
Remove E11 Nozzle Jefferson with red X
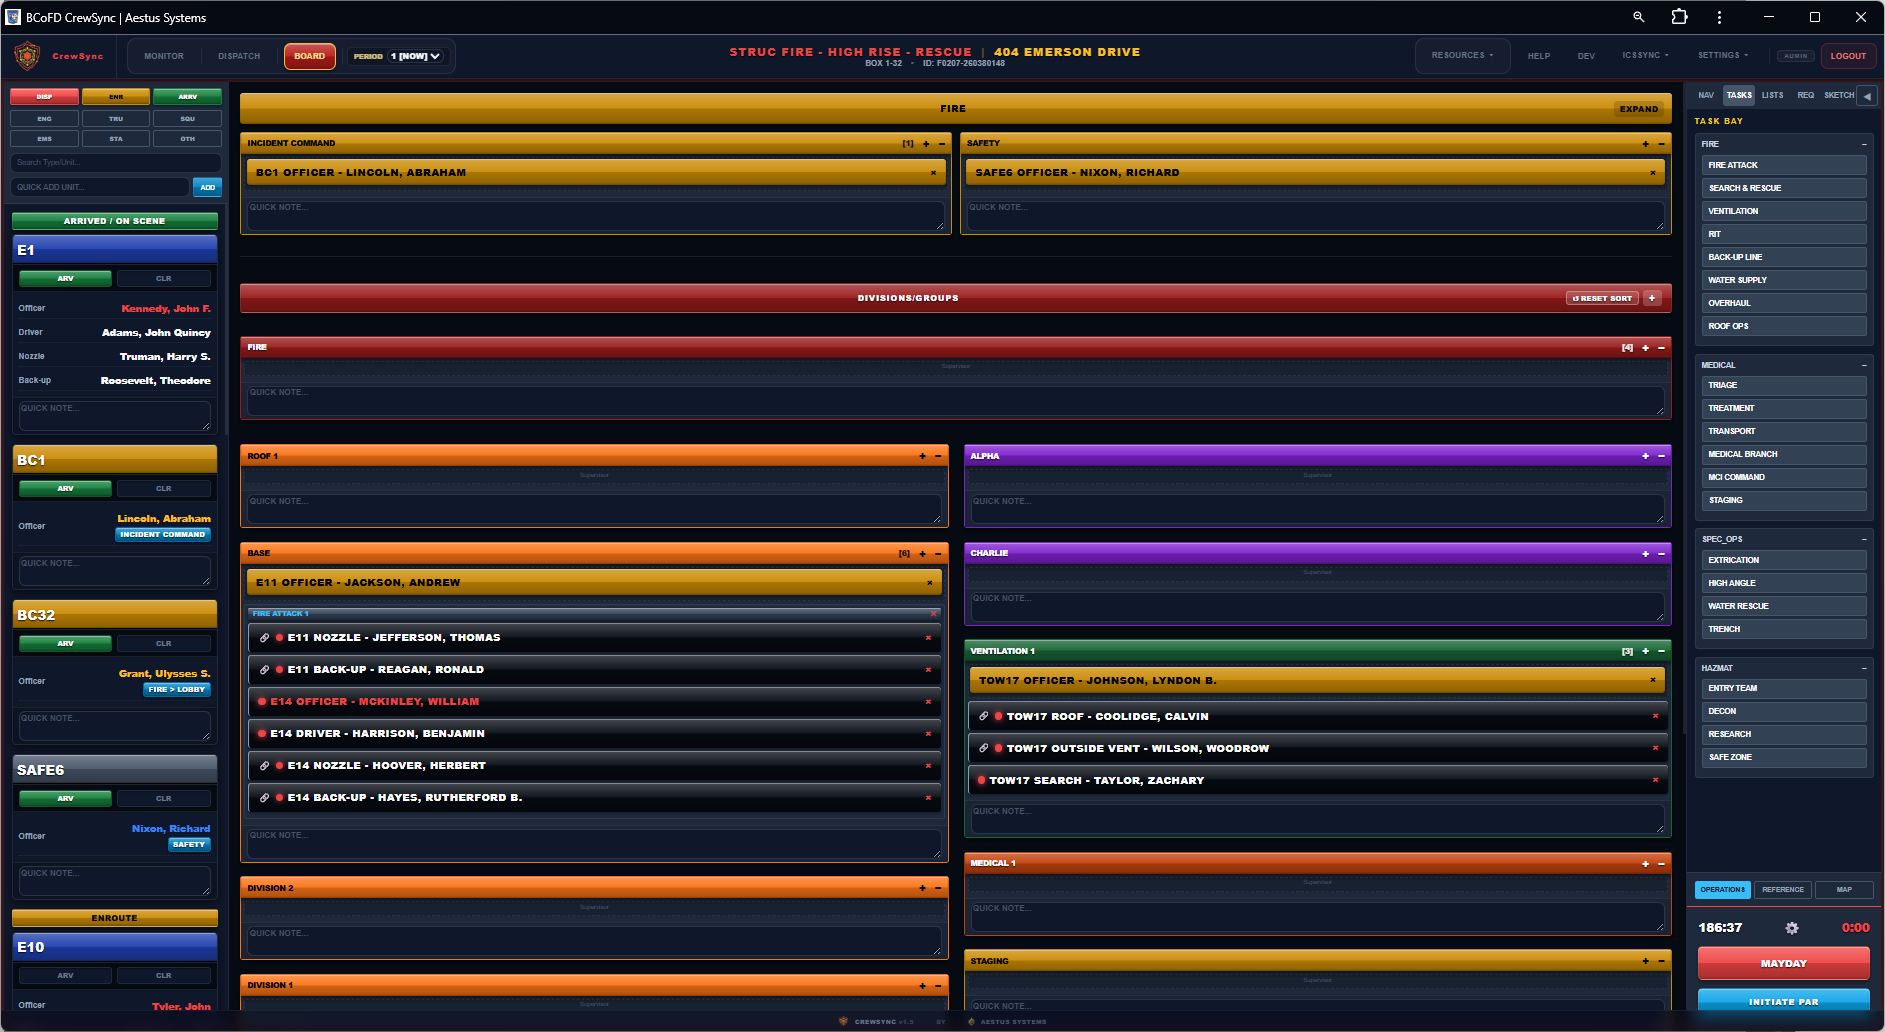click(928, 638)
